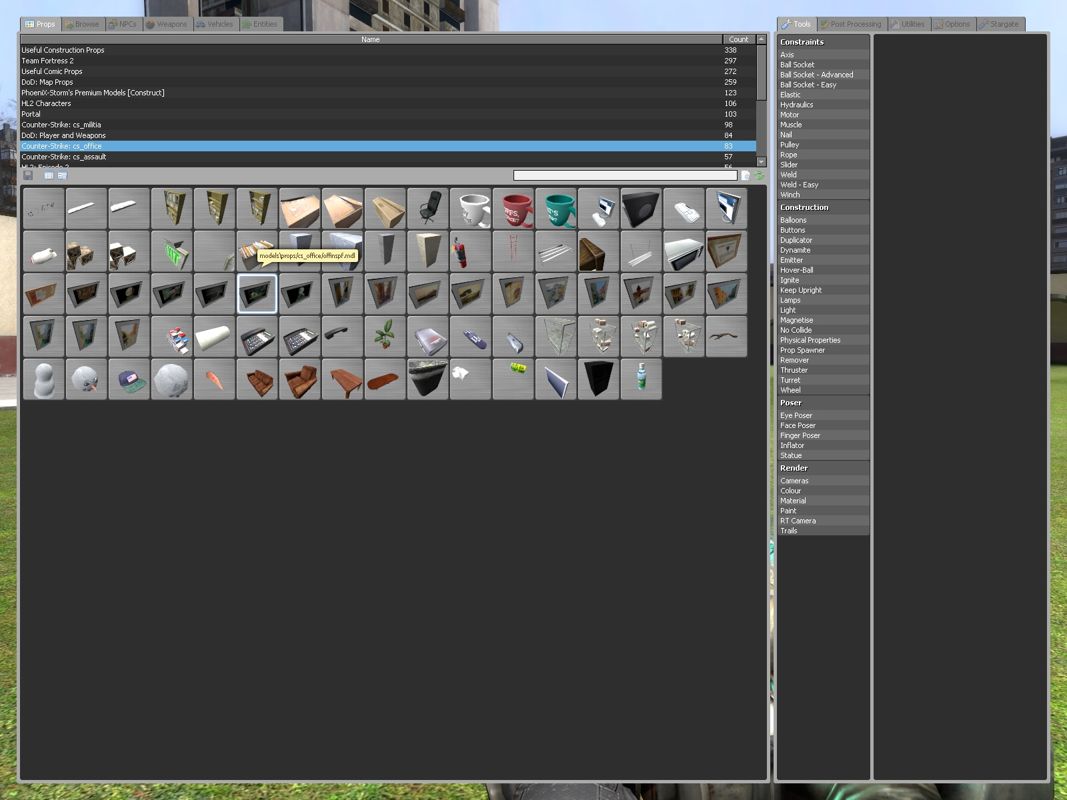Sort by the Count column header
The height and width of the screenshot is (800, 1067).
point(739,39)
